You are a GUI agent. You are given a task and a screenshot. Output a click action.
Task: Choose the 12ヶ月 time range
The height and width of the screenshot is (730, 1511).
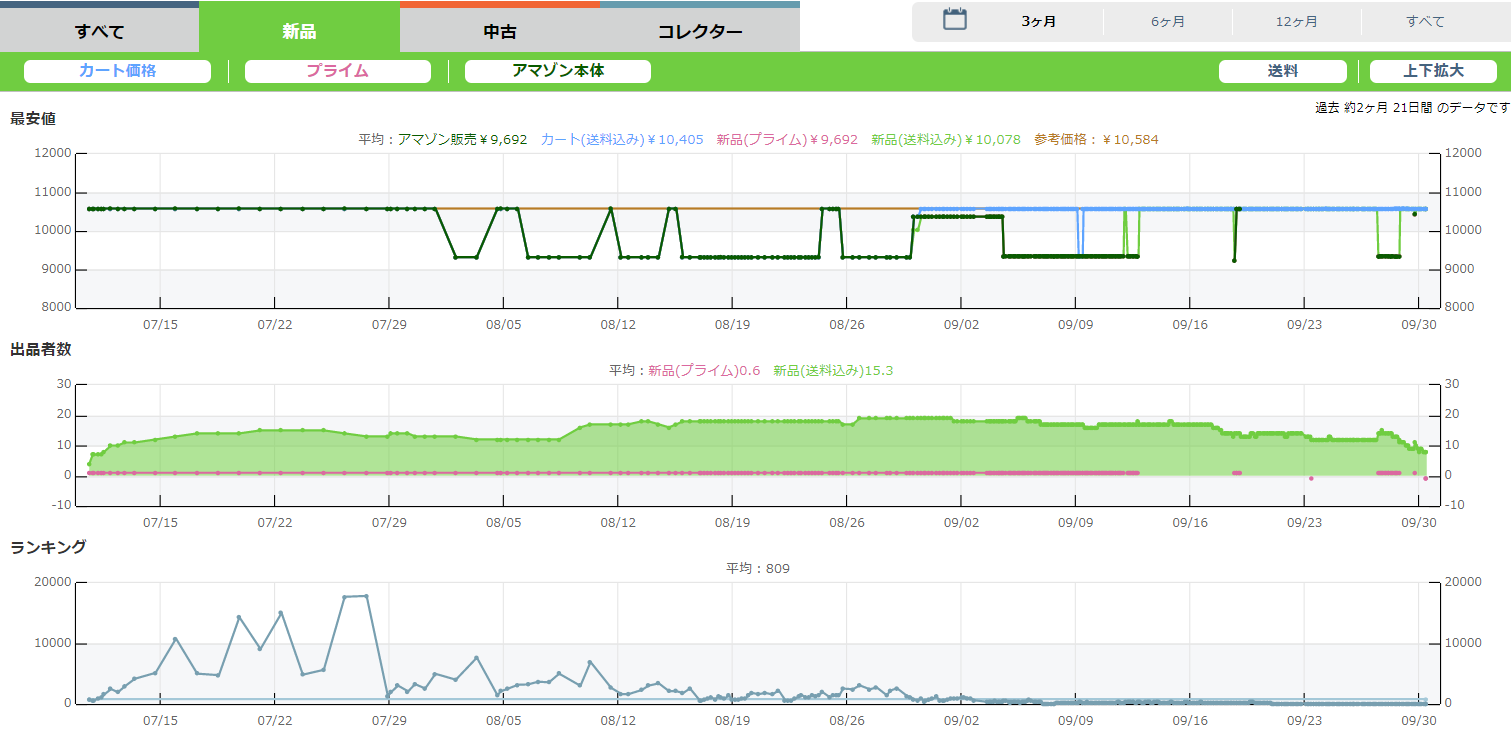click(x=1296, y=22)
